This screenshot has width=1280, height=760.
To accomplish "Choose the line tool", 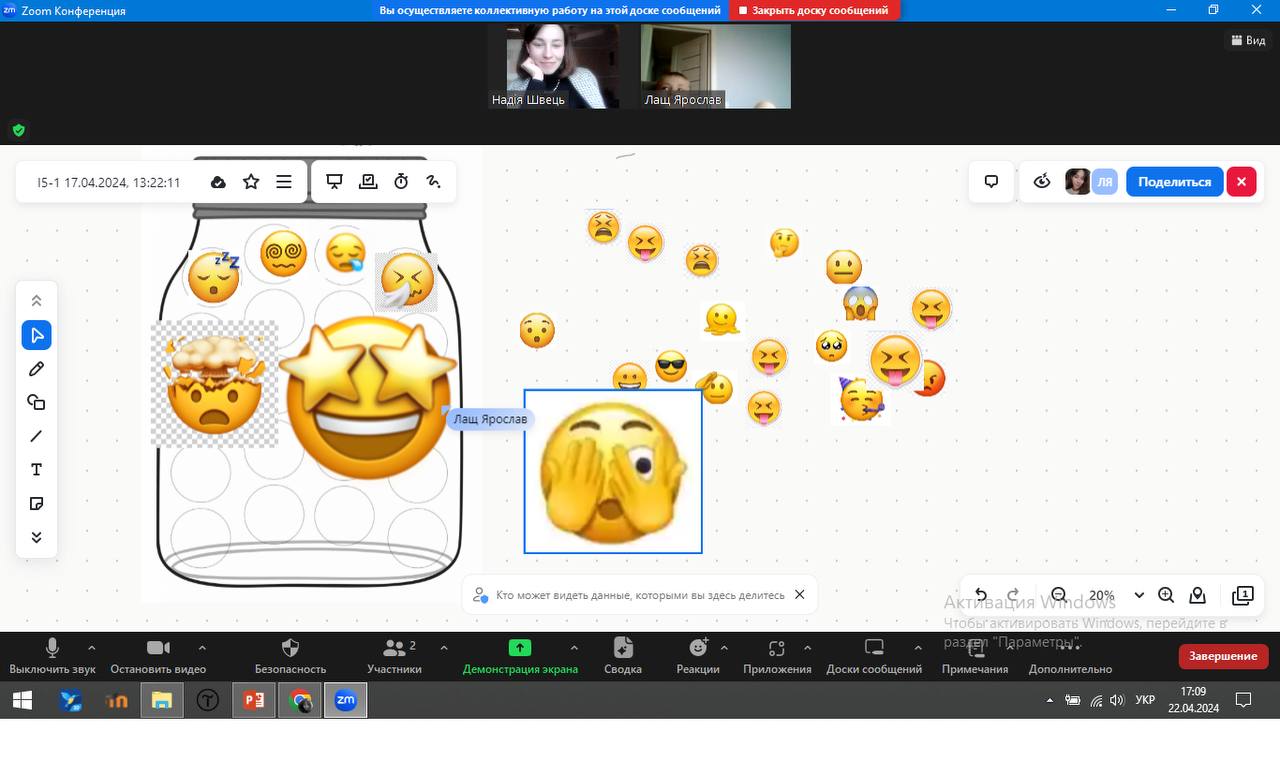I will click(36, 436).
